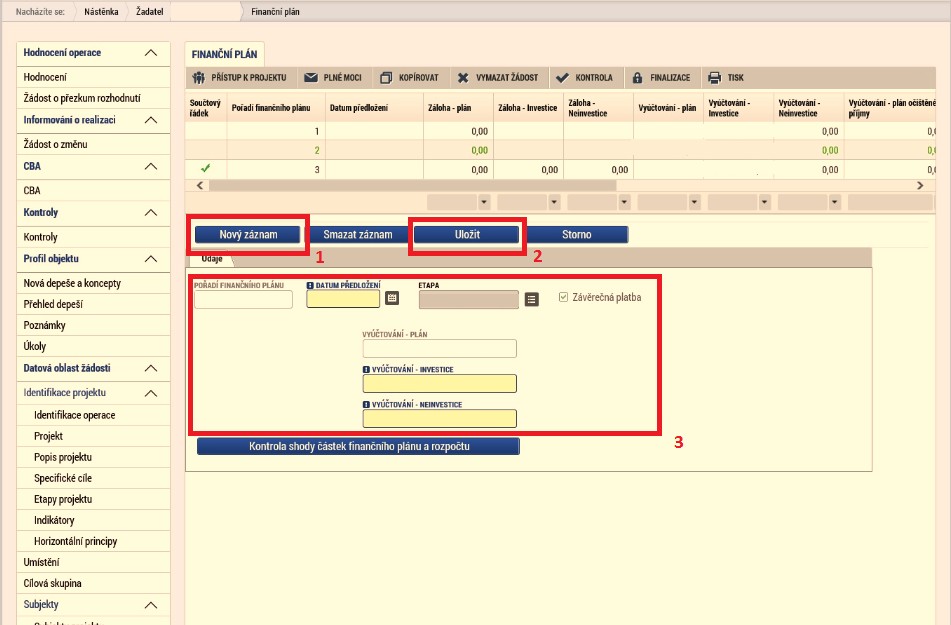
Task: Select table row with order 2
Action: click(x=560, y=150)
